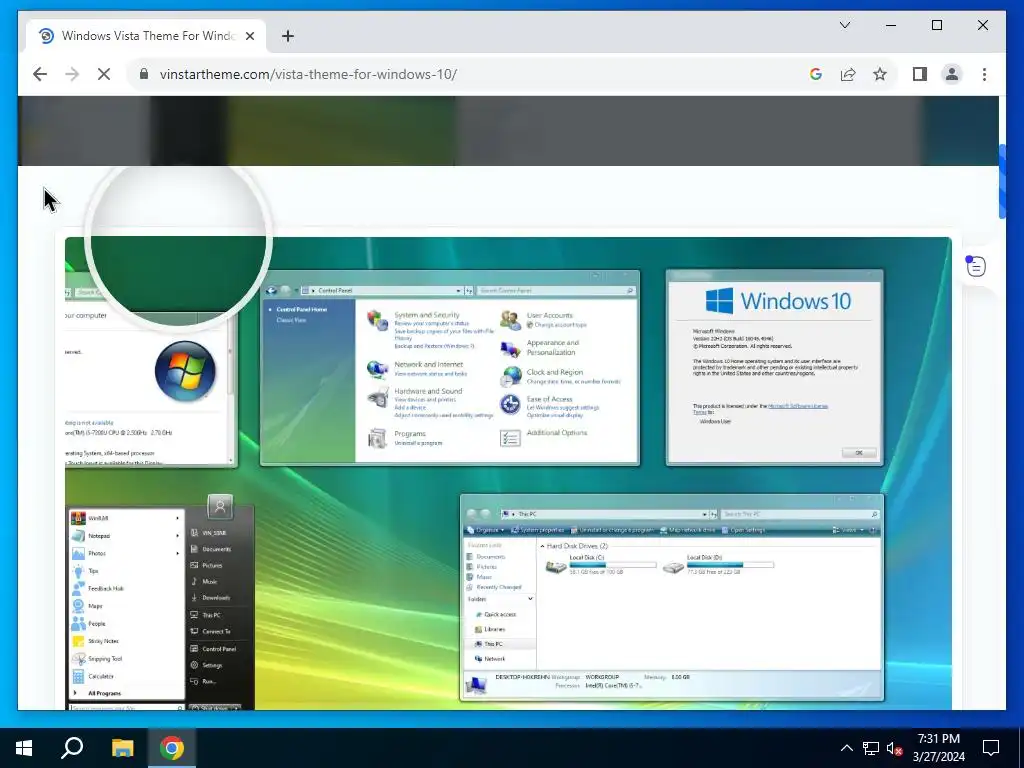Click the forward navigation arrow

tap(72, 74)
